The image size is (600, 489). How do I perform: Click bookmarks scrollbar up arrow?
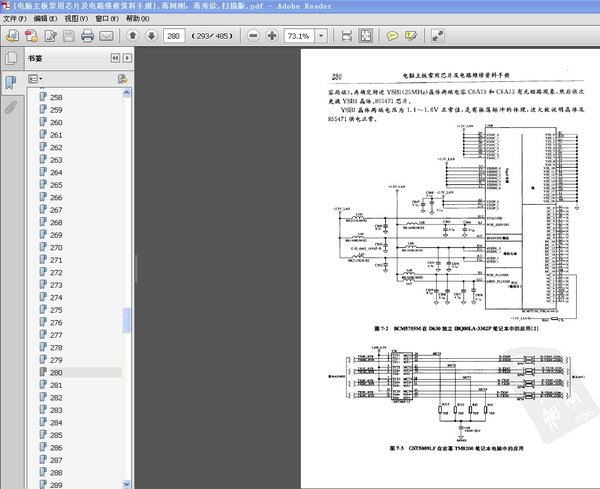point(127,93)
